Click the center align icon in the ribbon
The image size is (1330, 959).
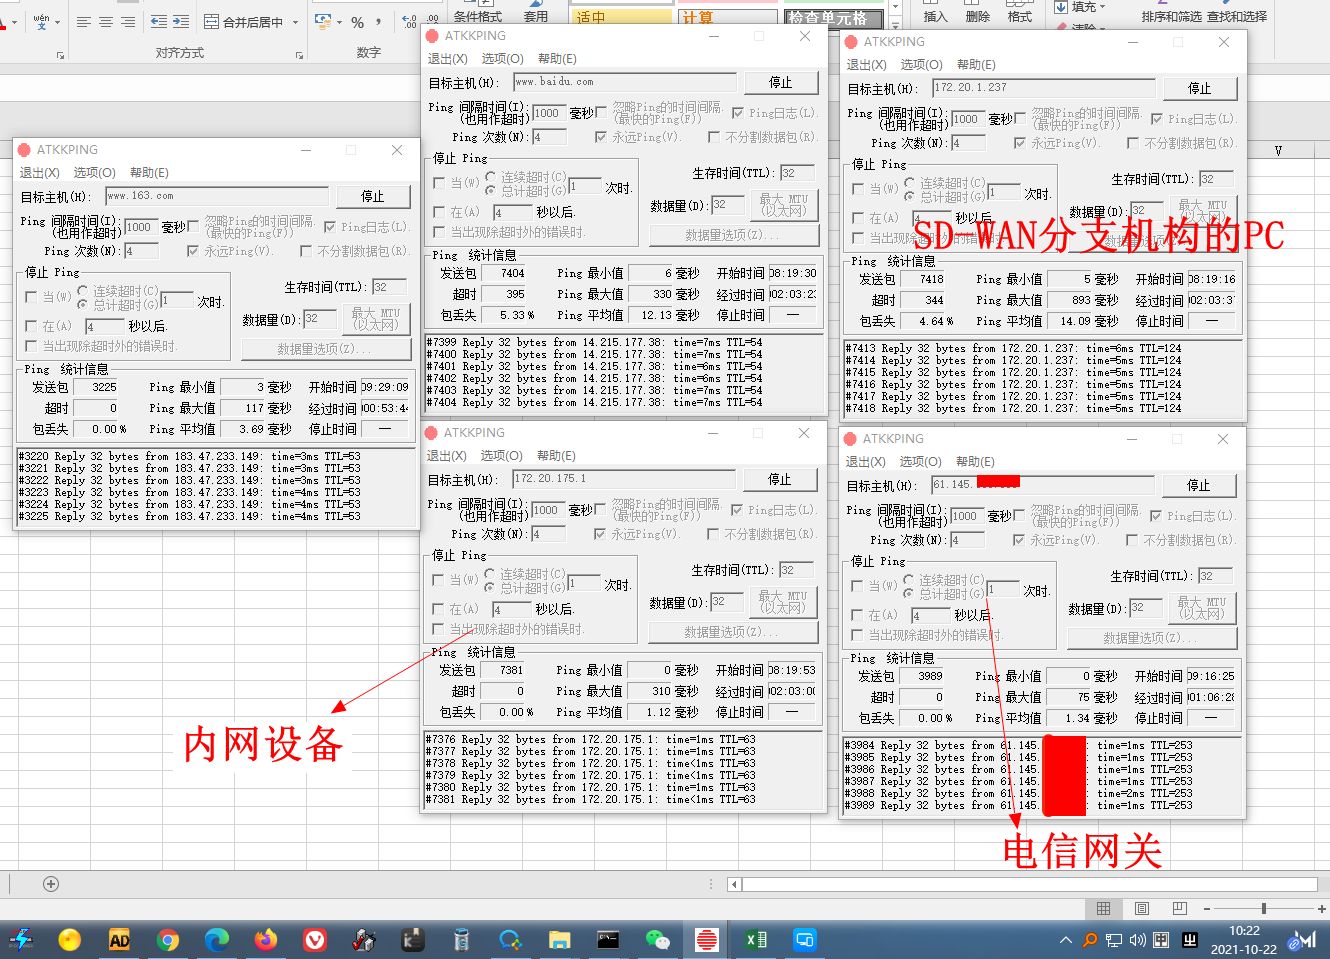(x=105, y=22)
